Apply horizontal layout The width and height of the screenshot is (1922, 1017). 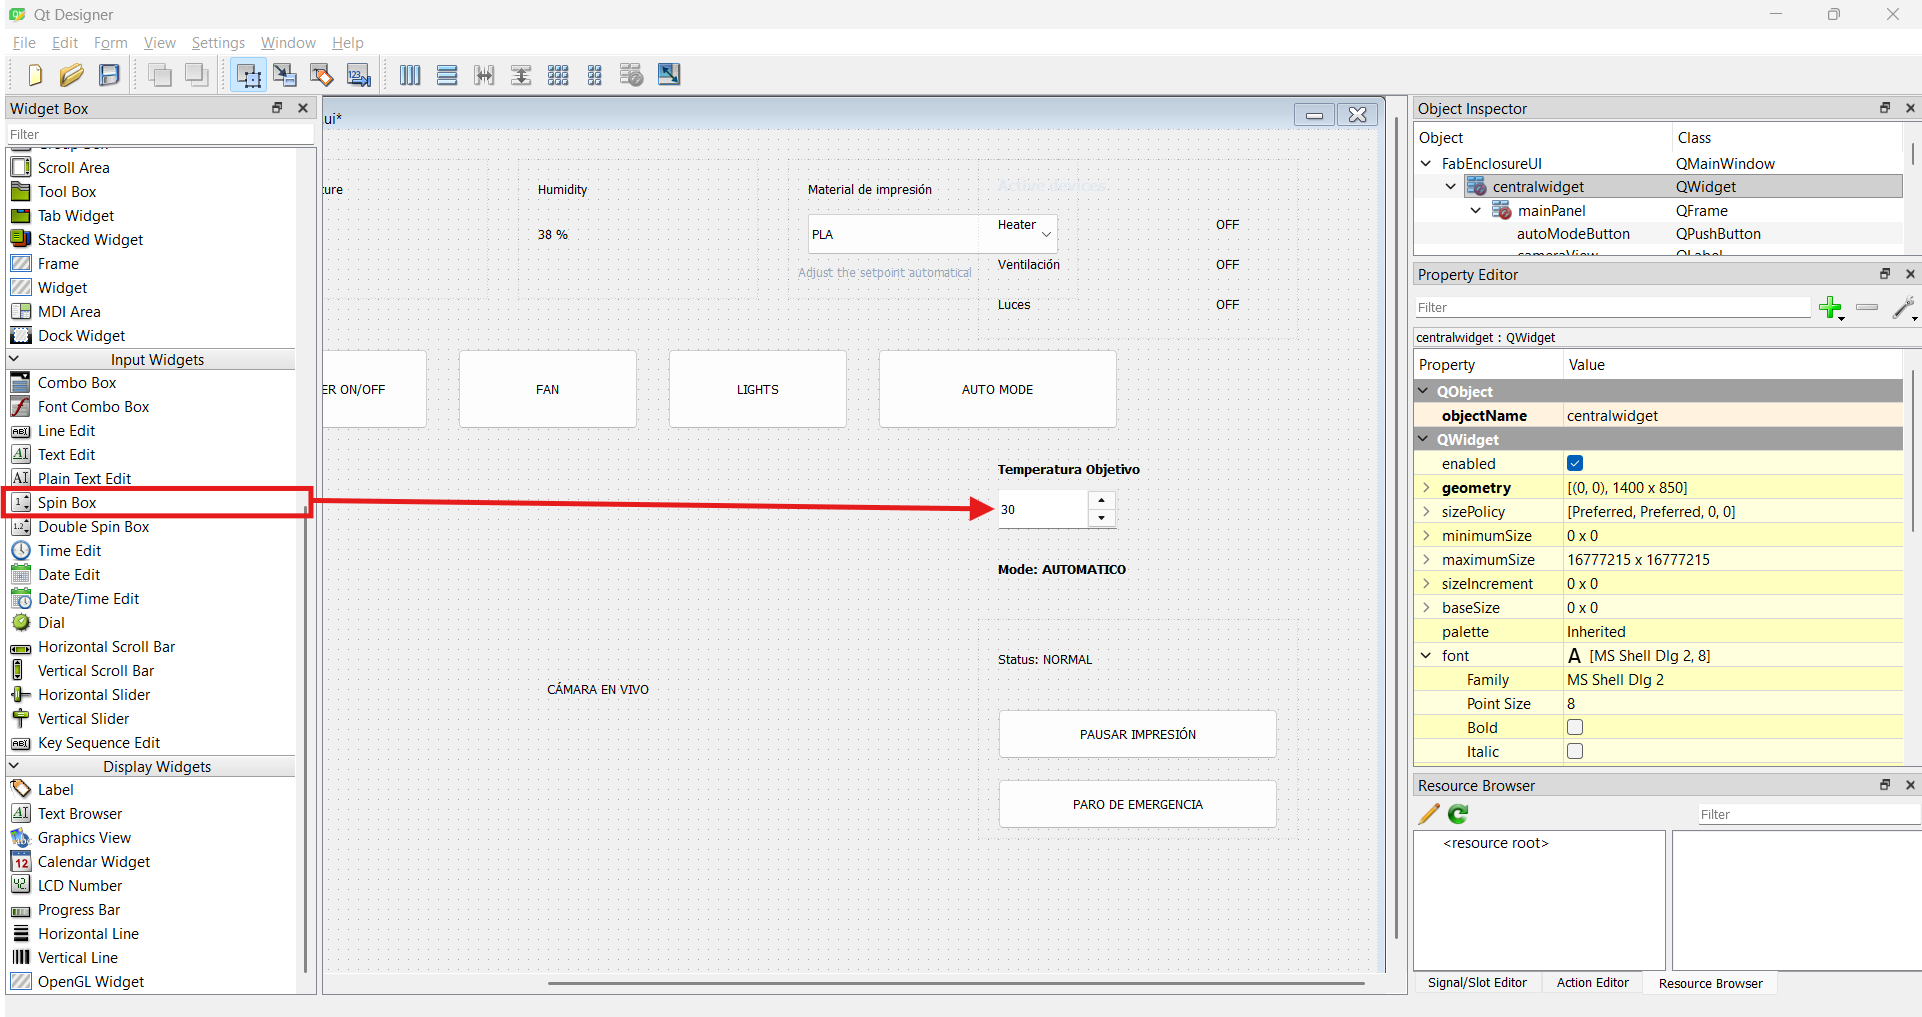(410, 75)
